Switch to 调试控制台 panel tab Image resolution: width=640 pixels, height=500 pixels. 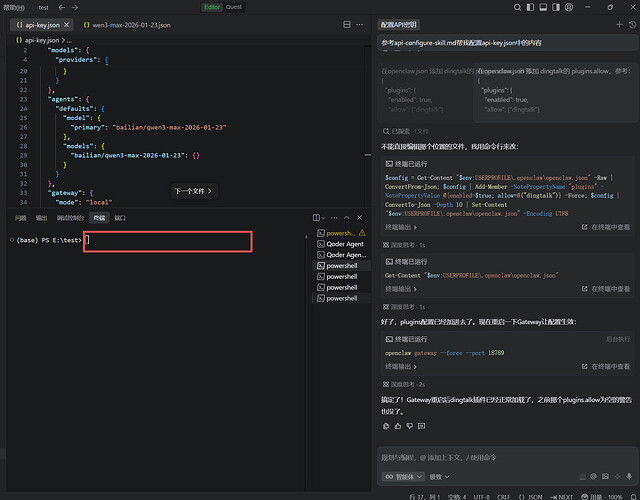(70, 218)
